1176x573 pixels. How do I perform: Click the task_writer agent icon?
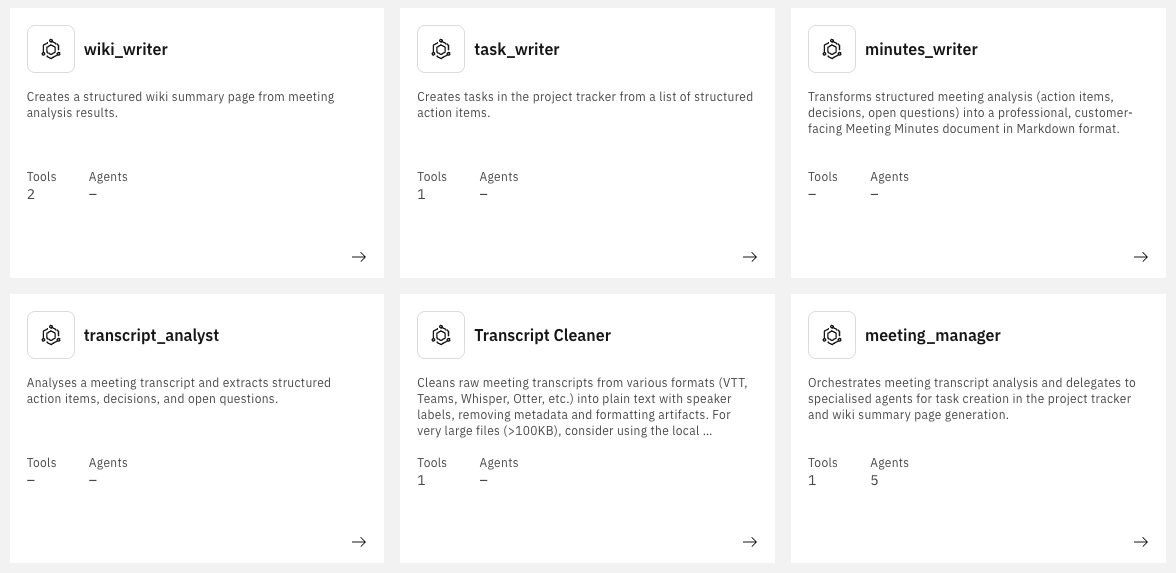pos(441,49)
